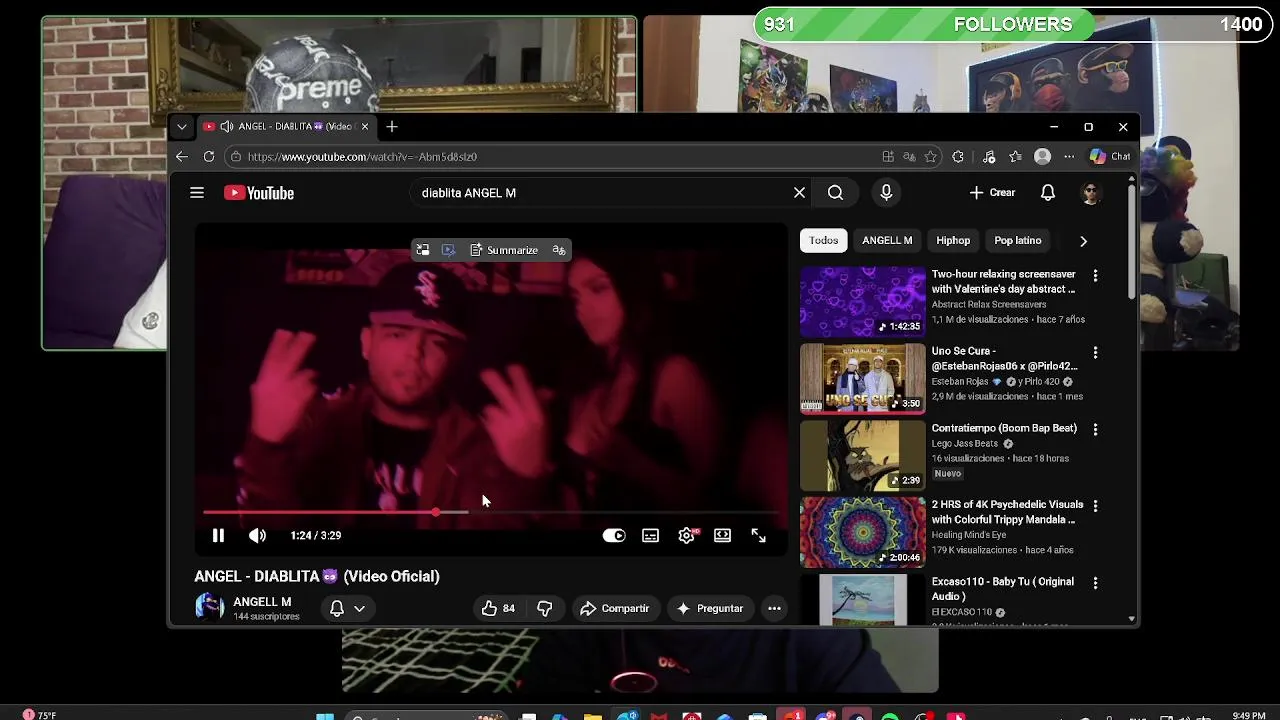This screenshot has height=720, width=1280.
Task: Reload the page with the refresh button
Action: [209, 157]
